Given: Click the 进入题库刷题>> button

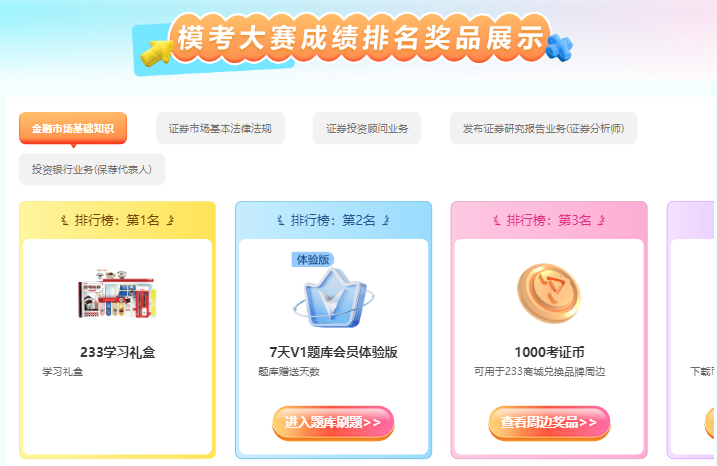Looking at the screenshot, I should pyautogui.click(x=333, y=423).
